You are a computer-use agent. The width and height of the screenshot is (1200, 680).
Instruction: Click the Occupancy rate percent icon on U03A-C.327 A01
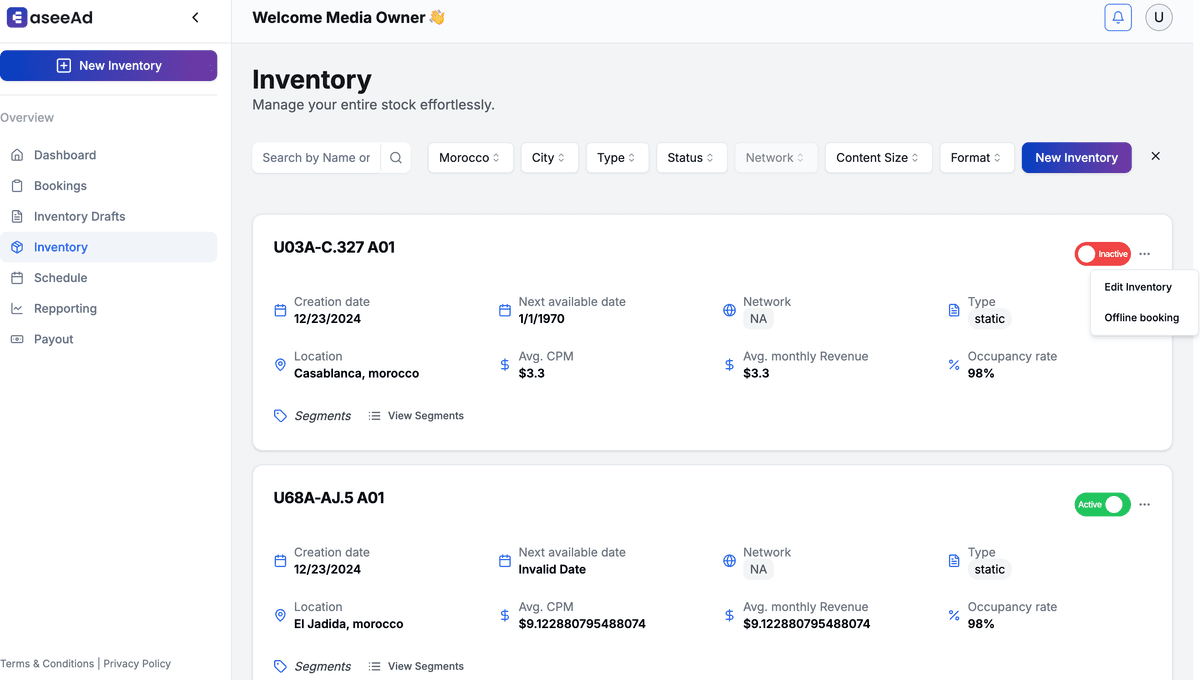(954, 365)
